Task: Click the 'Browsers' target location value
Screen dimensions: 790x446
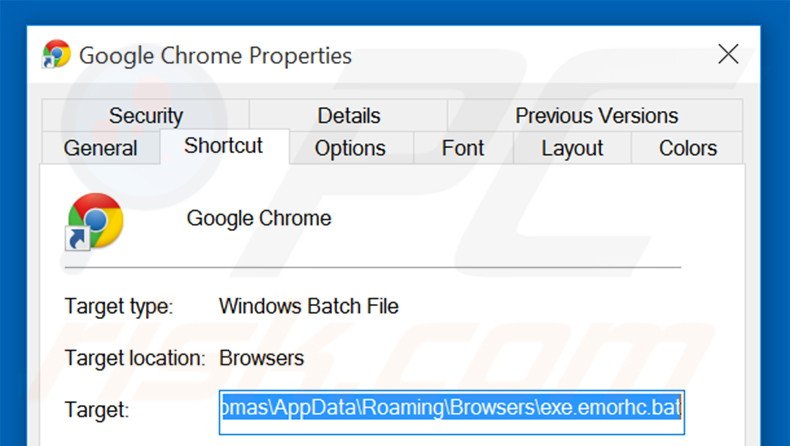Action: pos(261,357)
